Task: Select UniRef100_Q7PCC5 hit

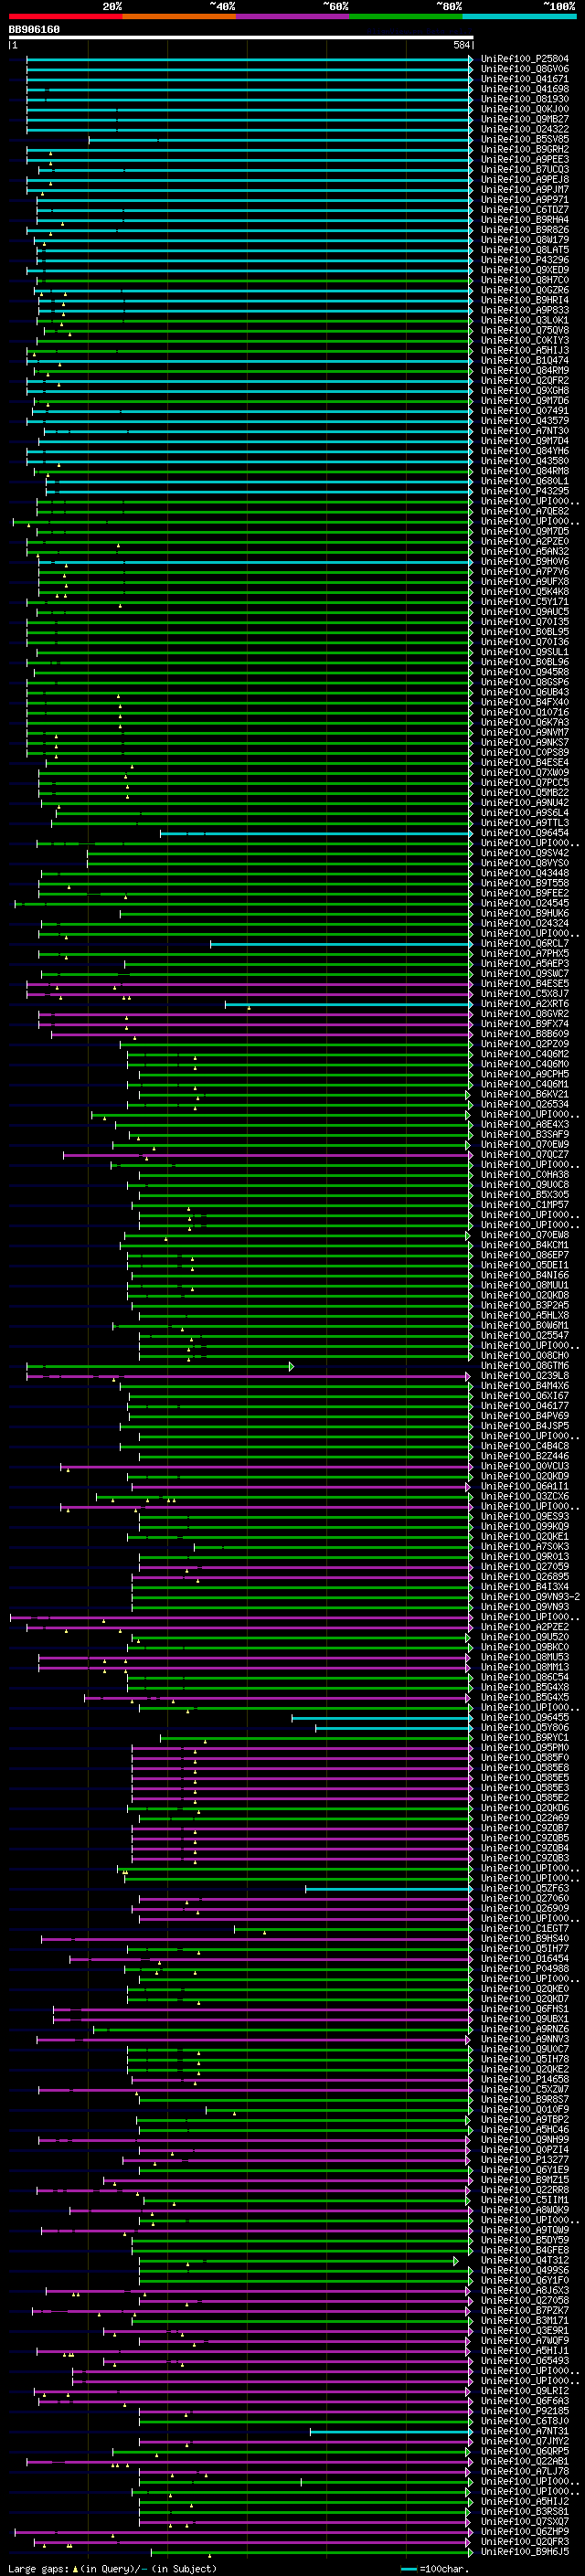Action: [525, 782]
